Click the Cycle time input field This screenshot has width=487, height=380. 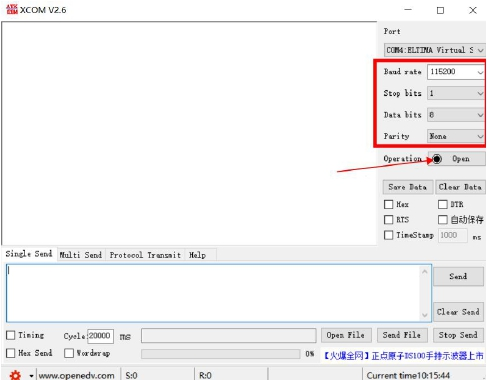[x=100, y=336]
